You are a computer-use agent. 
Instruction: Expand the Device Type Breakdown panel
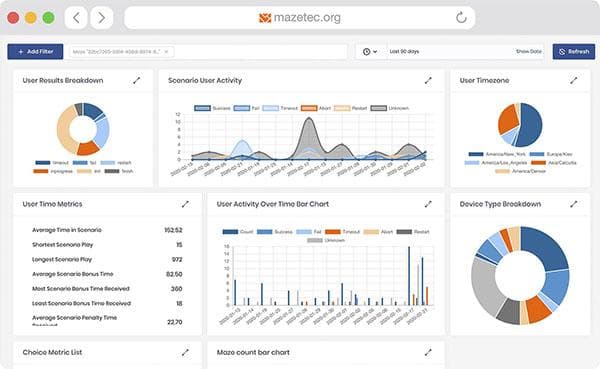tap(573, 204)
